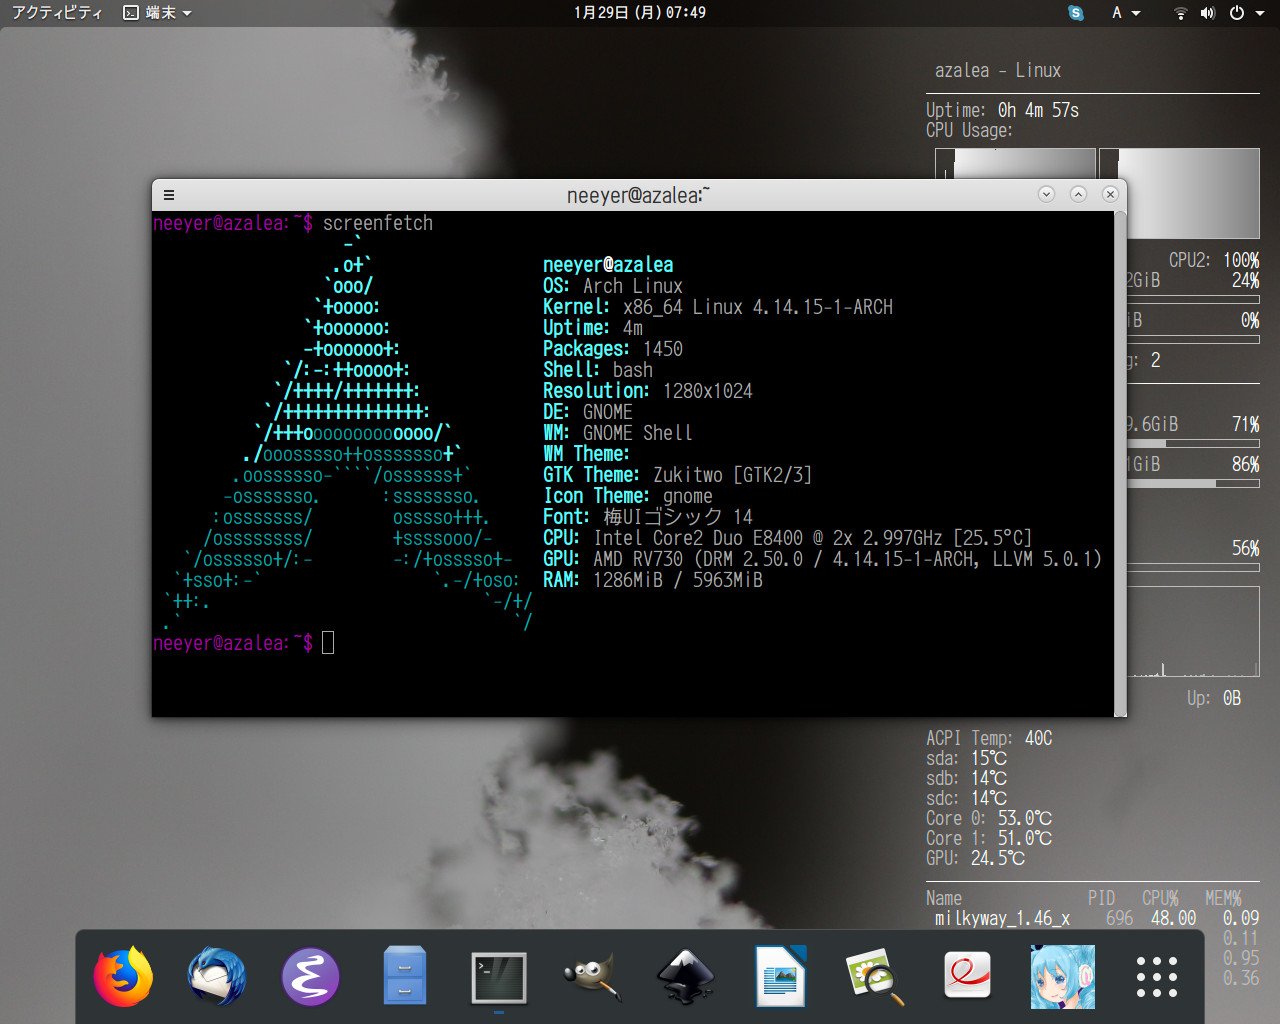Screen dimensions: 1280x1024
Task: Click the 'screenfetch' command text
Action: 378,223
